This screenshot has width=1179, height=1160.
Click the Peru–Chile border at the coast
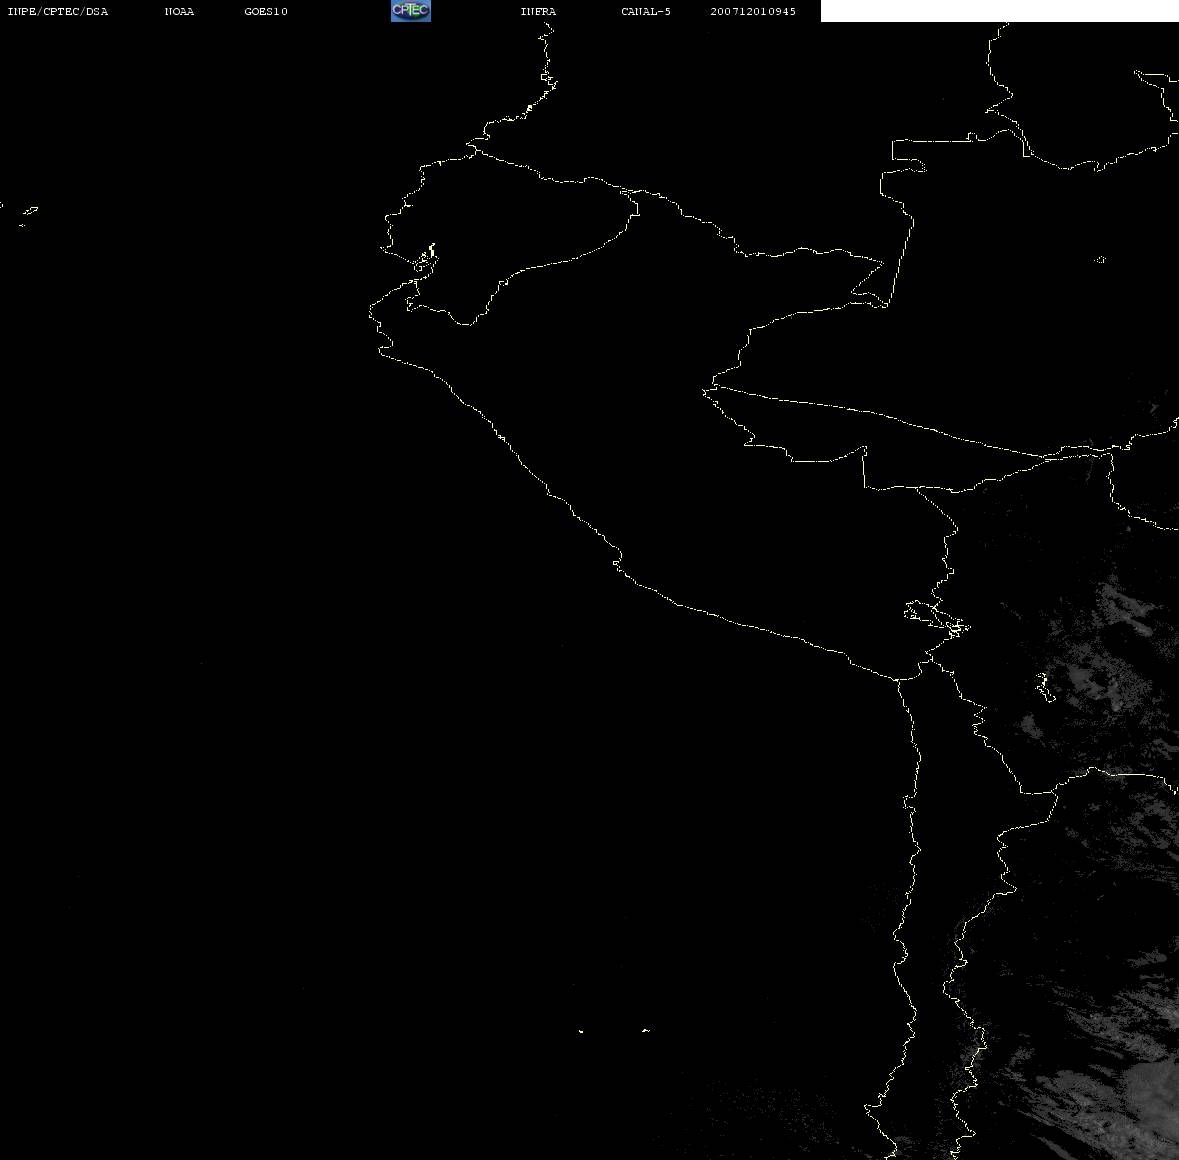(901, 679)
